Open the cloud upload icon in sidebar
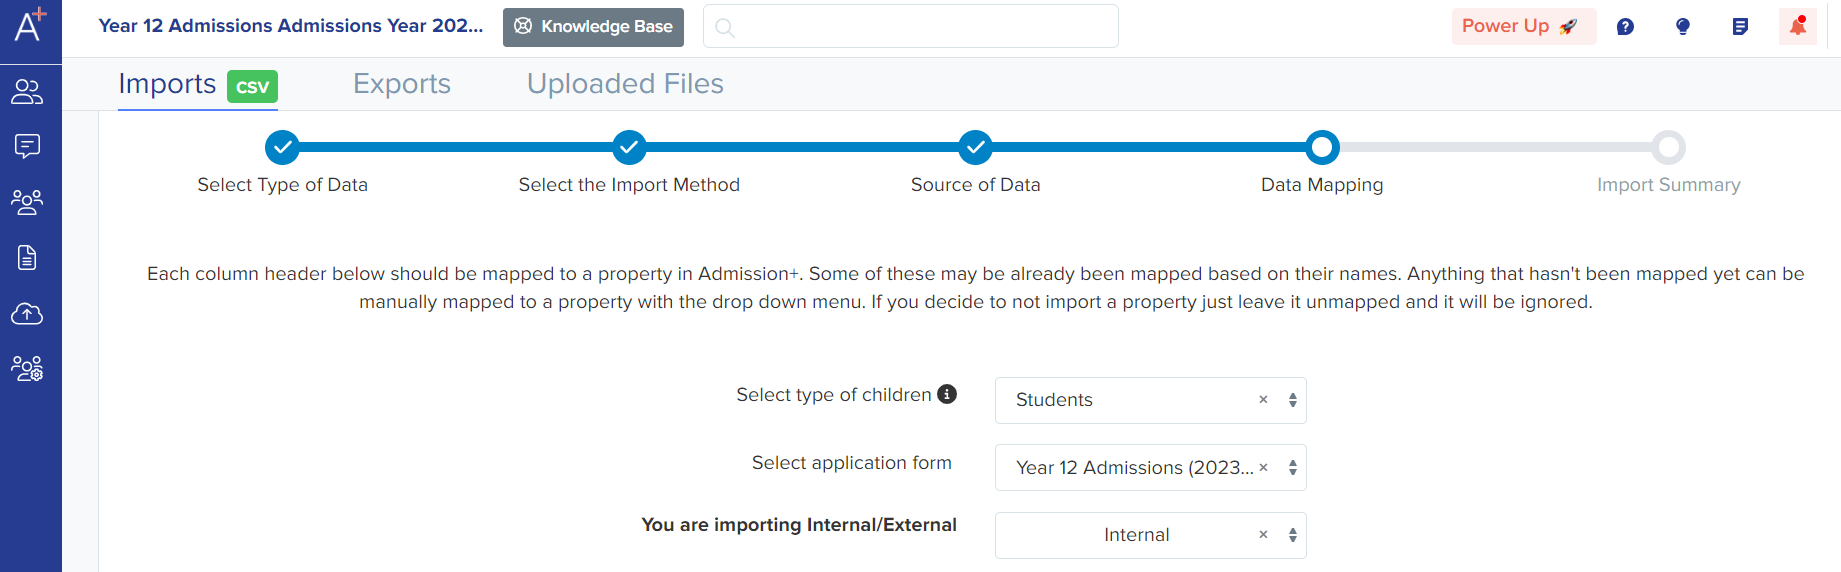 click(27, 314)
